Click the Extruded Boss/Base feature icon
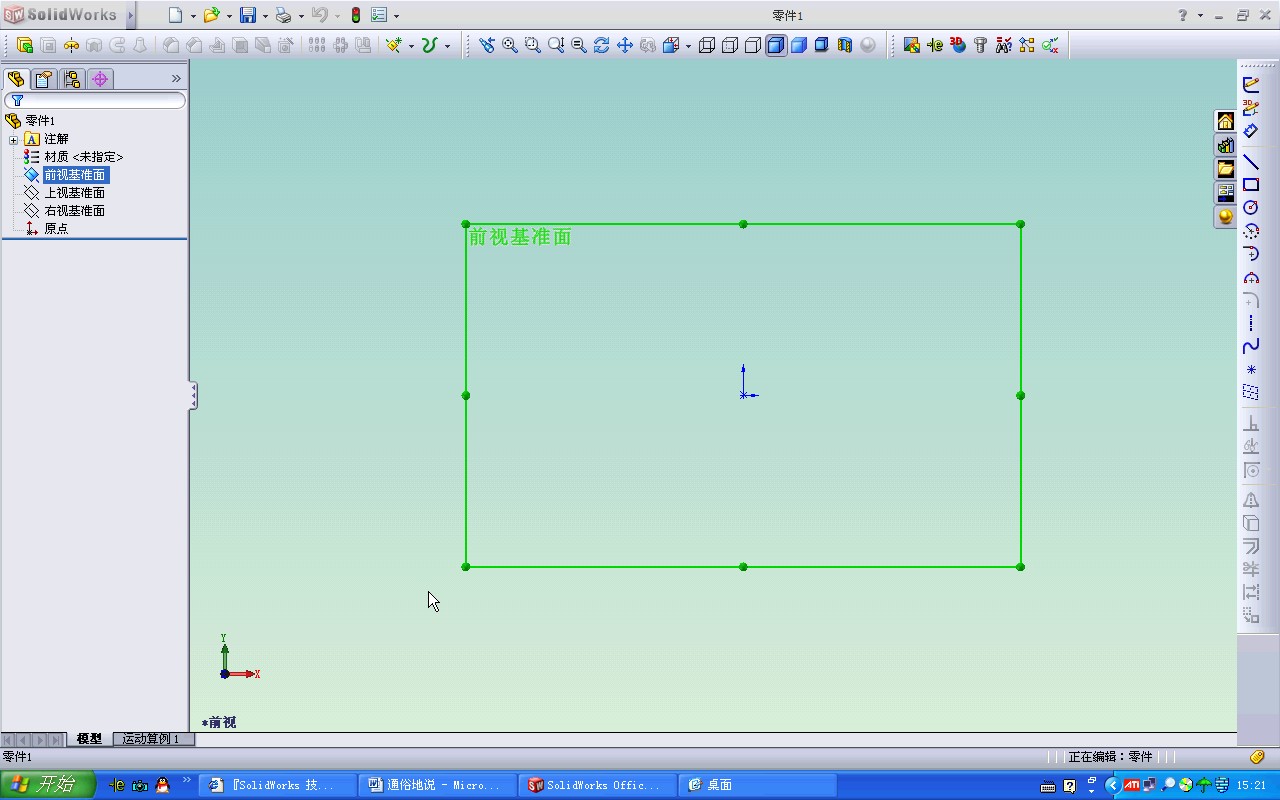Image resolution: width=1280 pixels, height=800 pixels. (25, 45)
